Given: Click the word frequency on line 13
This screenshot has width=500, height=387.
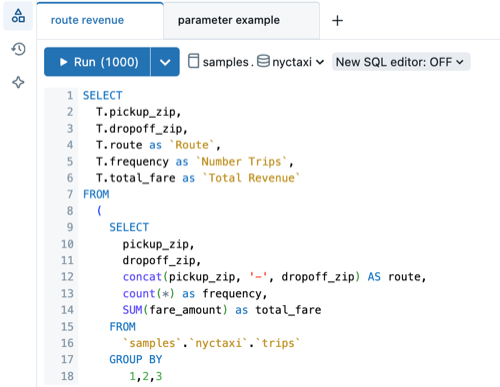Looking at the screenshot, I should [232, 294].
